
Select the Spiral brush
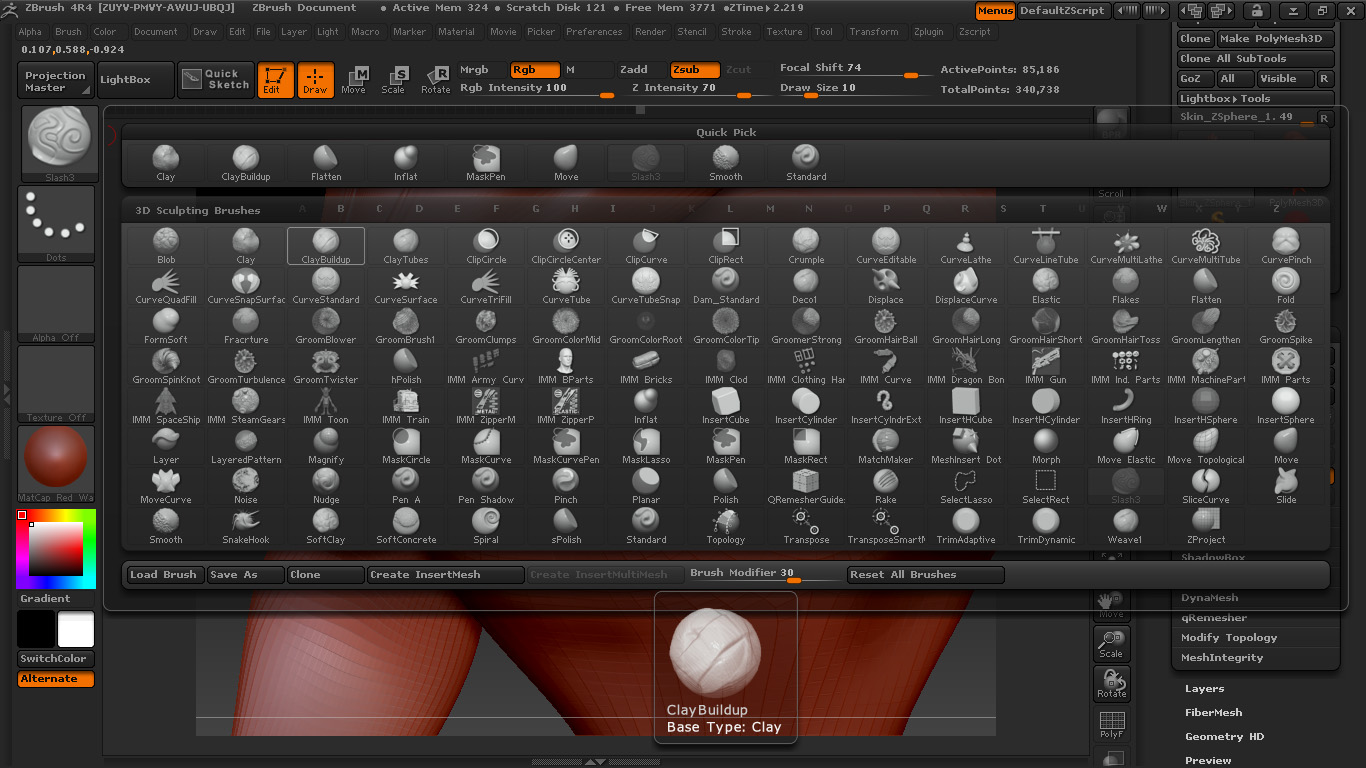coord(486,526)
